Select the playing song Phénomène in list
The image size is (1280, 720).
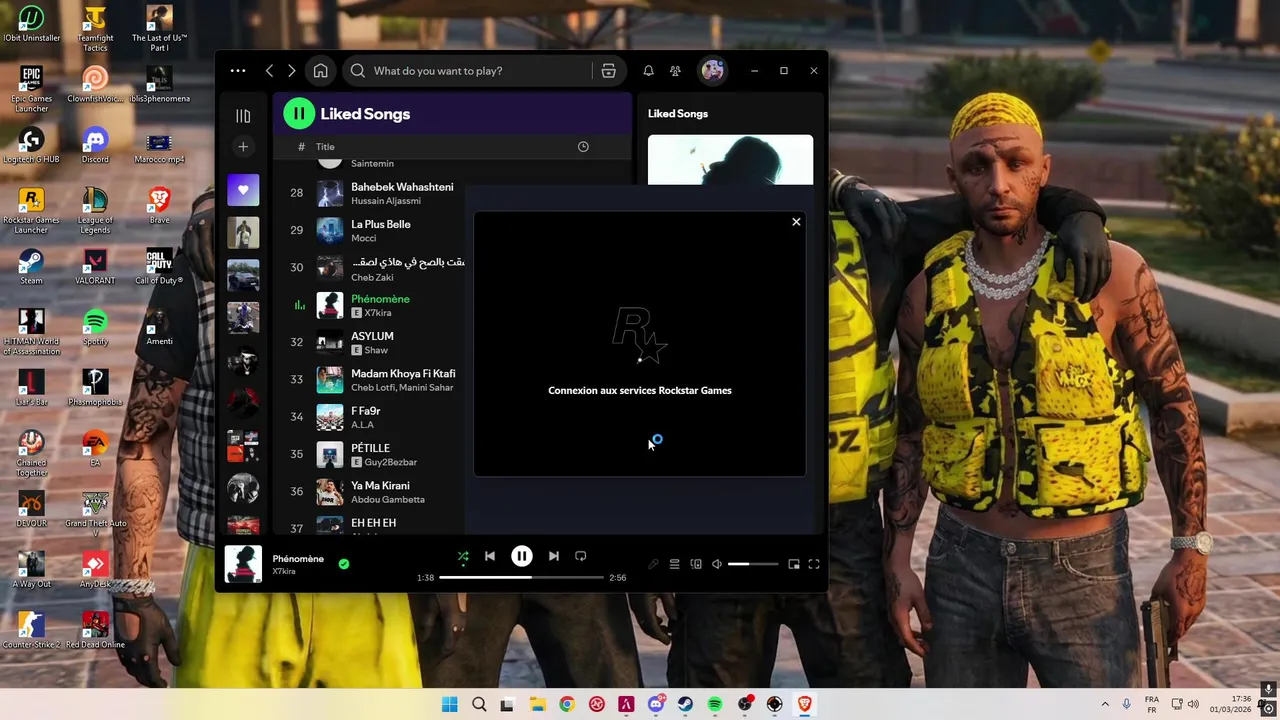tap(380, 299)
